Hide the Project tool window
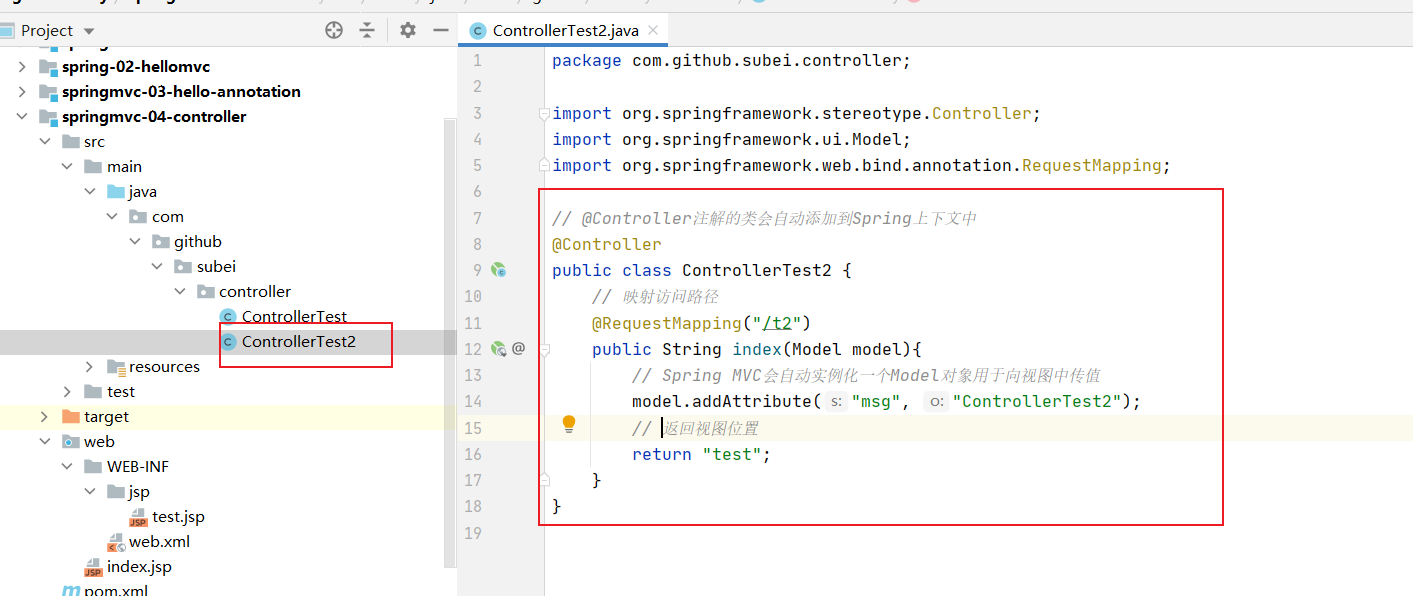 (440, 30)
